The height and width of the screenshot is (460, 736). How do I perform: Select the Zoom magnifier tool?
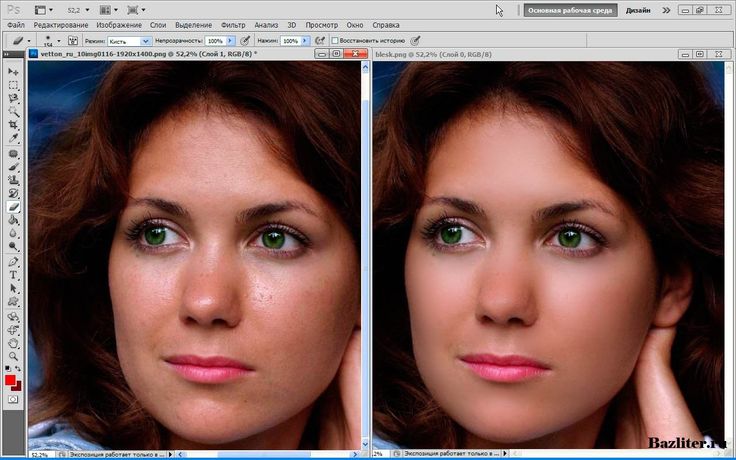coord(14,355)
